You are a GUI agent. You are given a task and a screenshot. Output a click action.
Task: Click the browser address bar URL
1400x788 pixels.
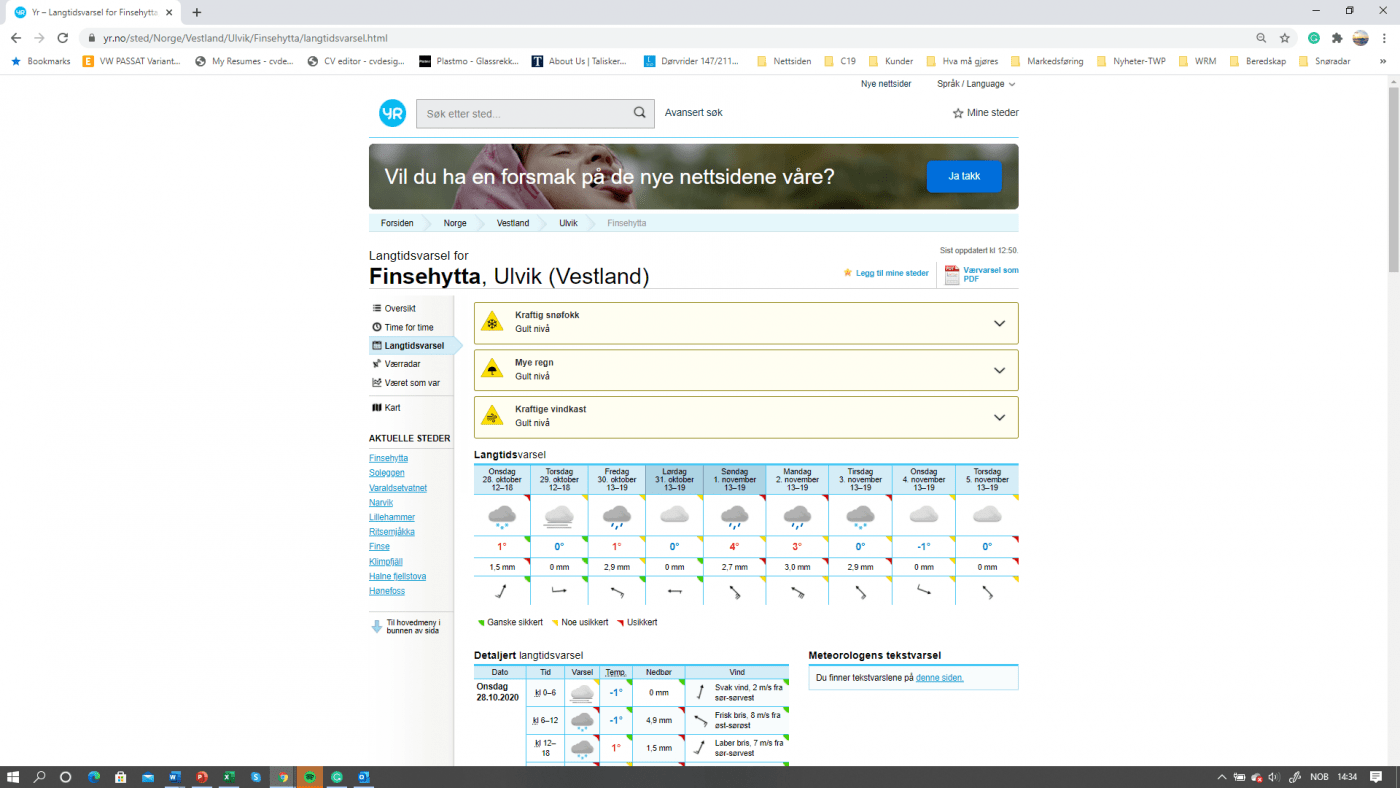[245, 38]
